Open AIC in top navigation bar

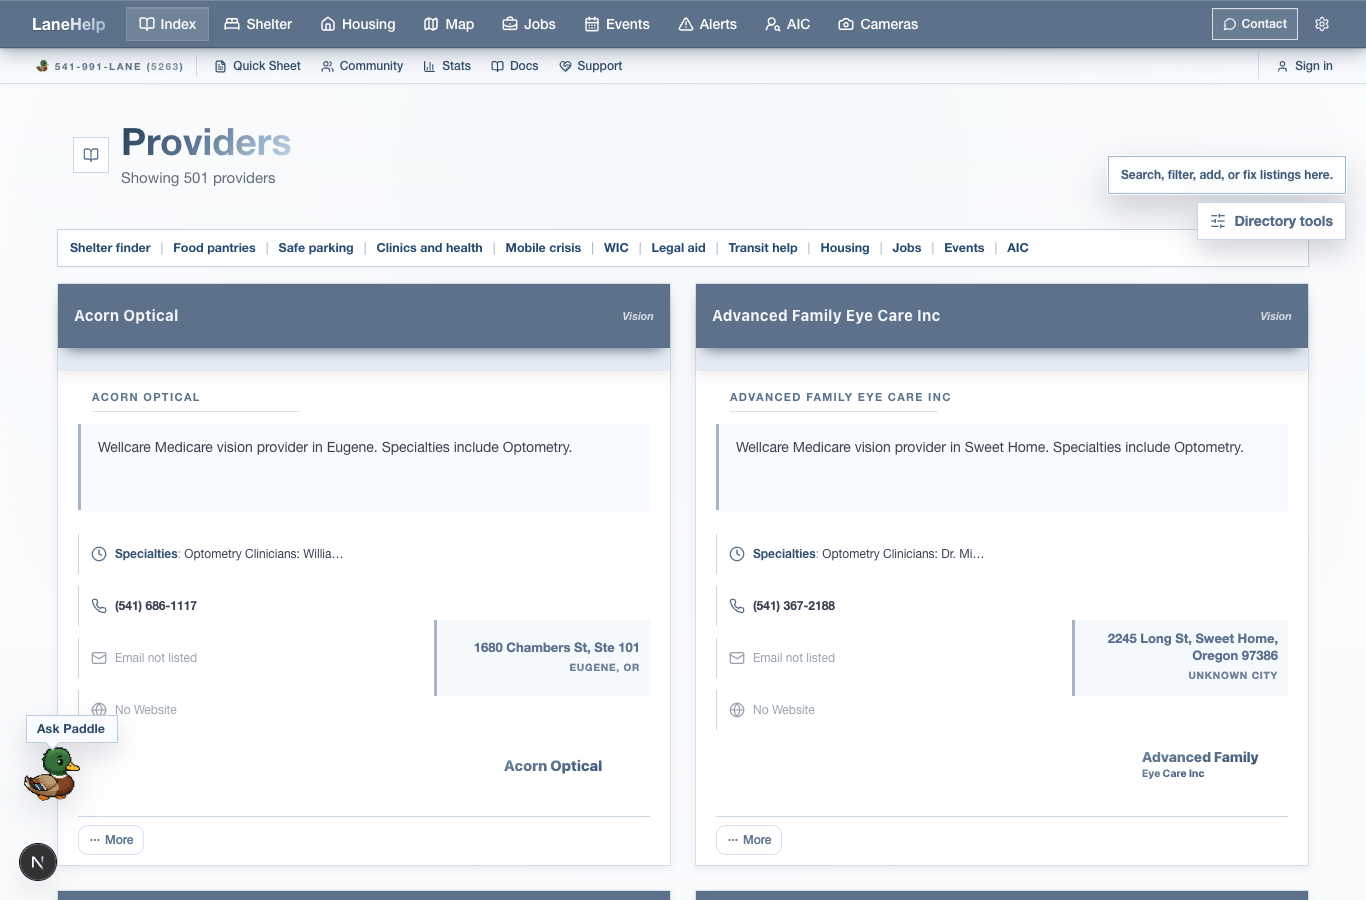[x=788, y=24]
